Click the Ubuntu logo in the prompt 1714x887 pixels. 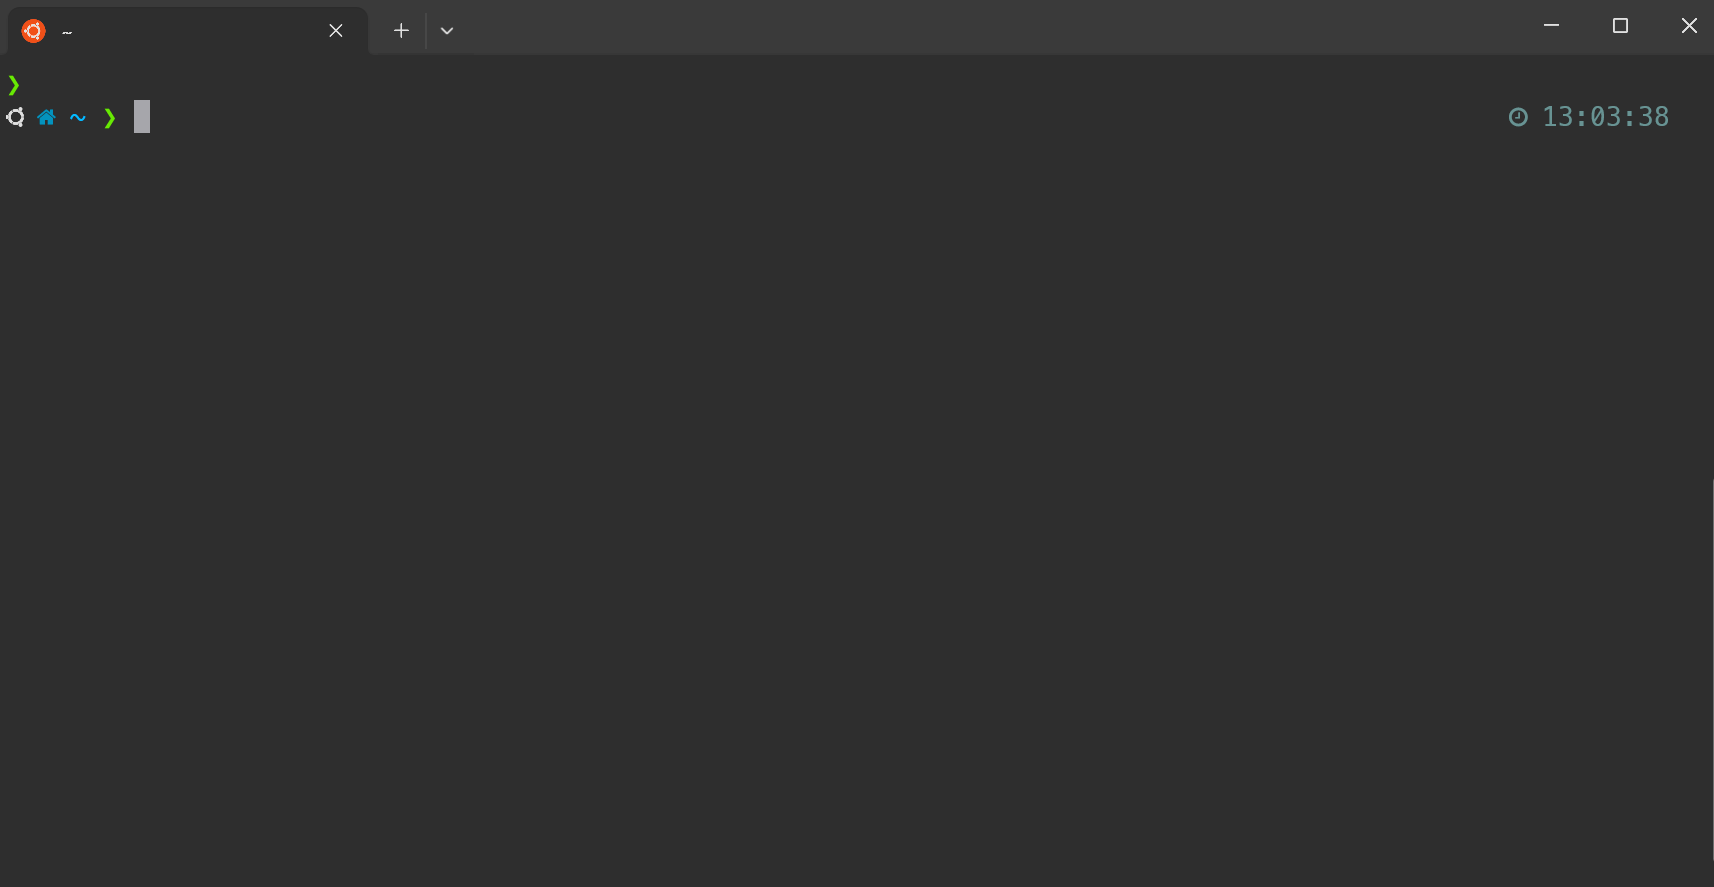click(x=15, y=117)
